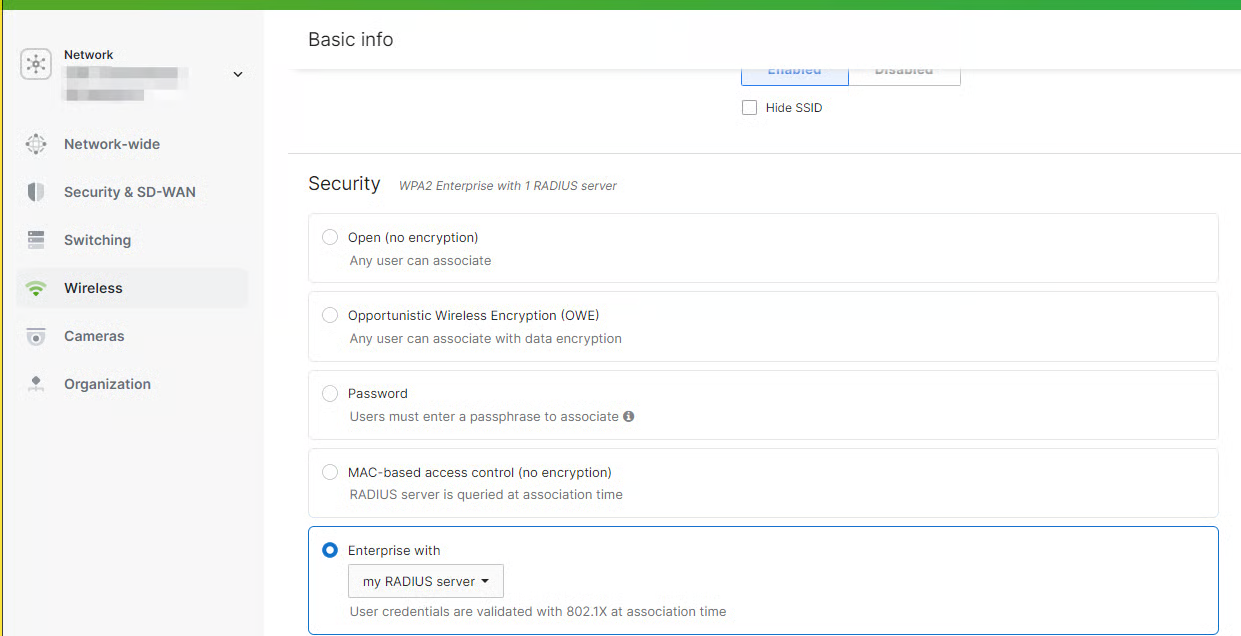This screenshot has height=636, width=1241.
Task: Click the Organization icon in sidebar
Action: click(36, 384)
